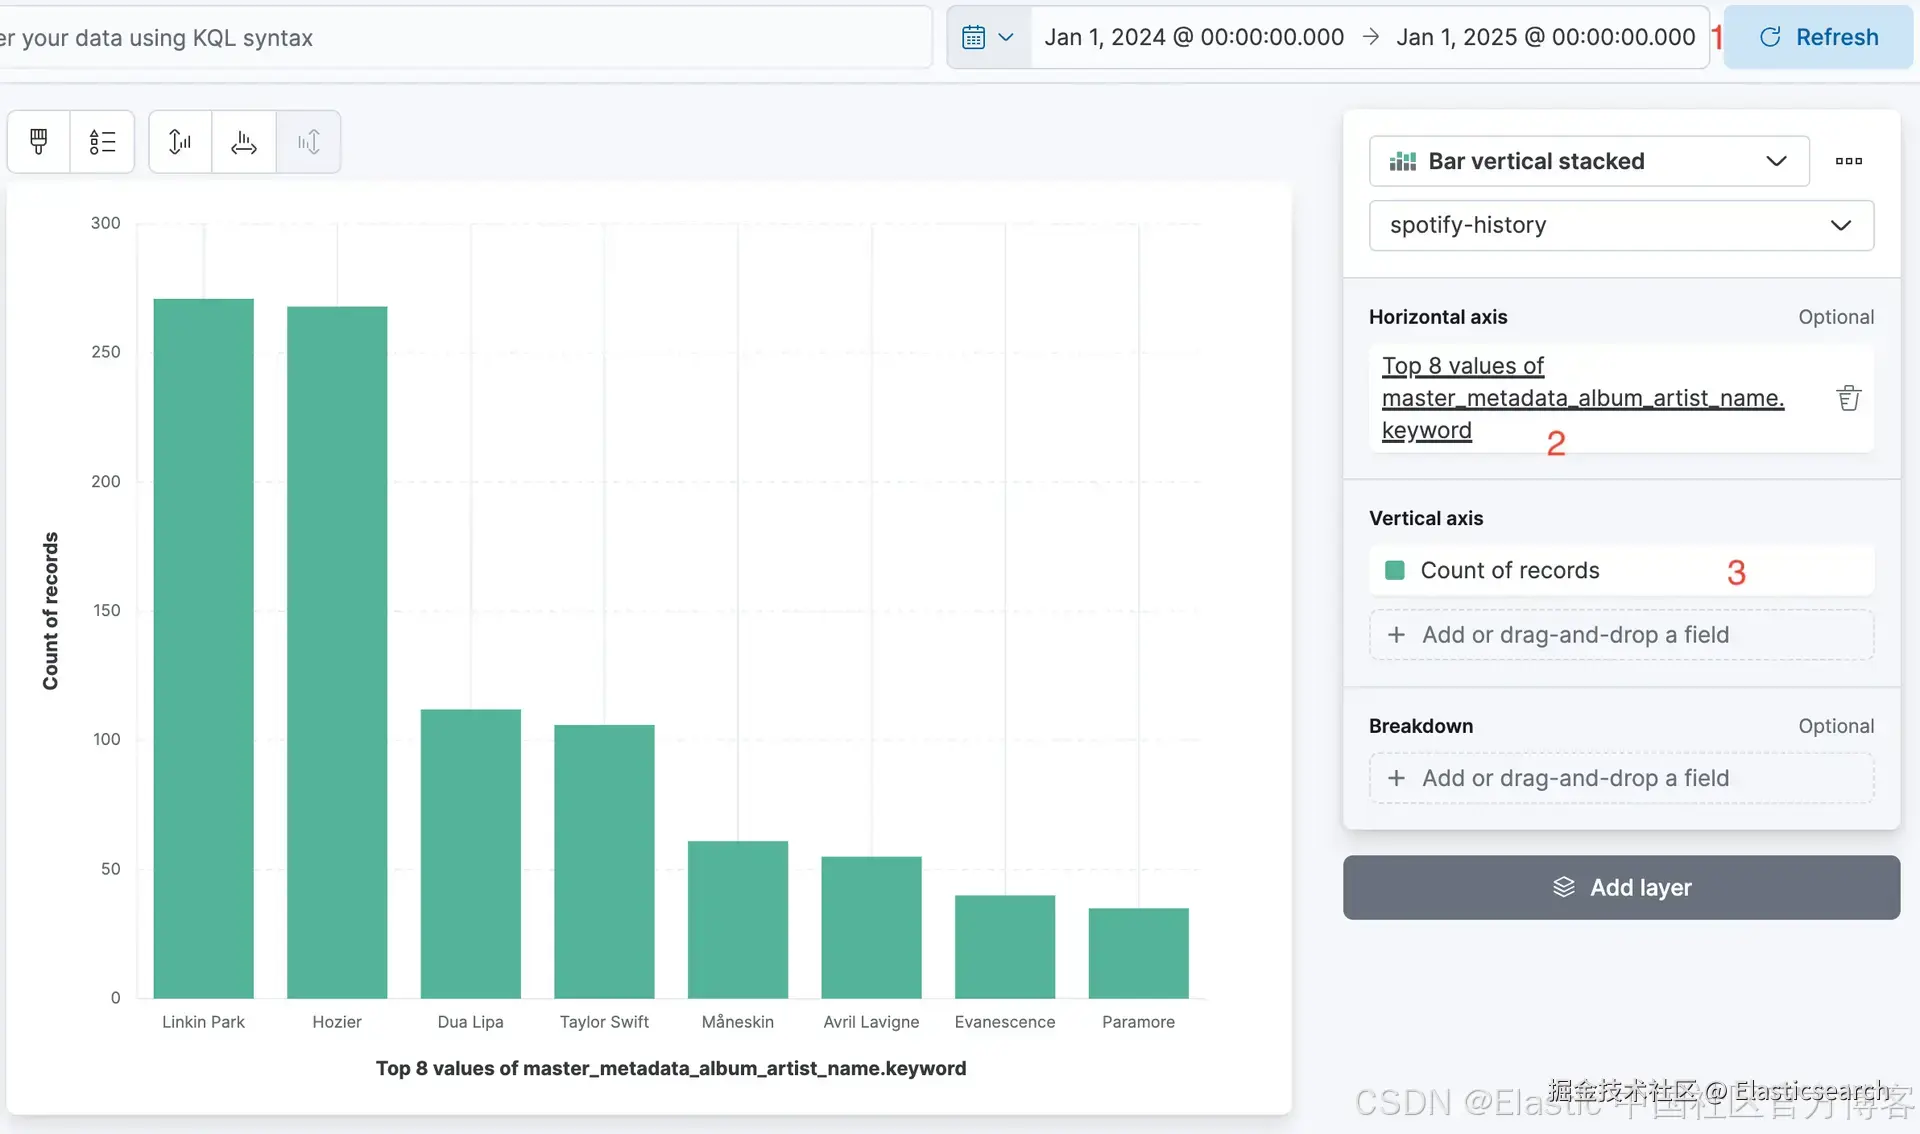The width and height of the screenshot is (1920, 1134).
Task: Click the start date Jan 1, 2024
Action: (x=1194, y=38)
